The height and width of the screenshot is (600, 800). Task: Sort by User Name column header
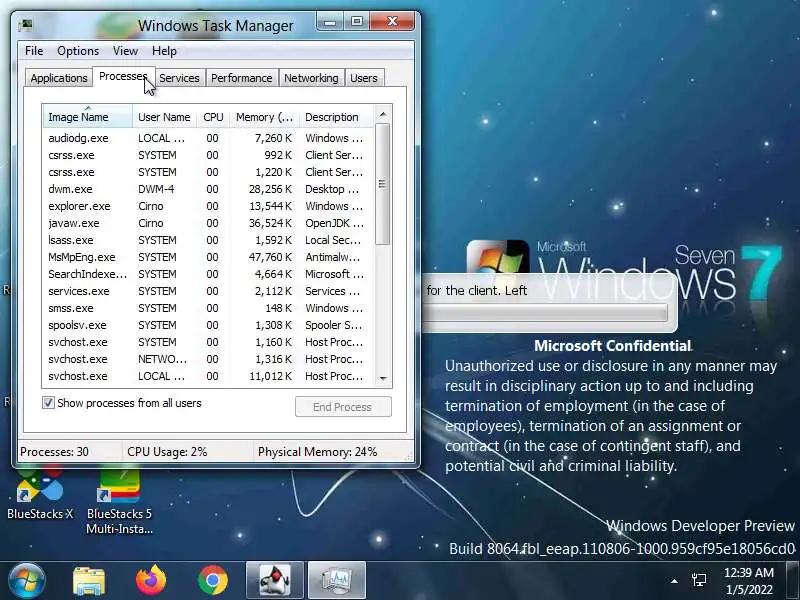[x=164, y=117]
